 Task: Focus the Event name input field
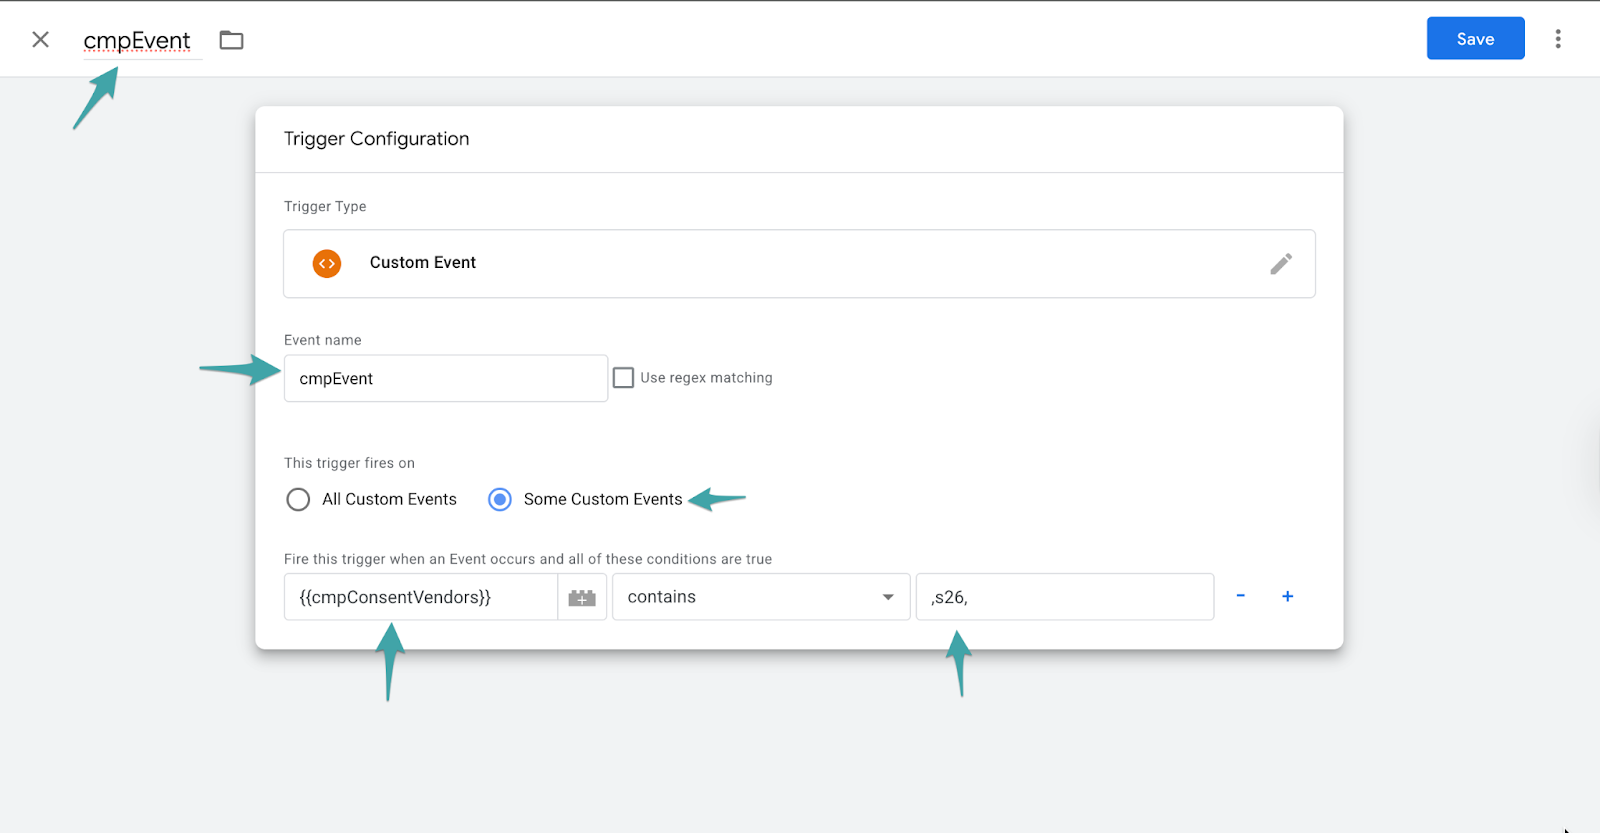point(445,379)
